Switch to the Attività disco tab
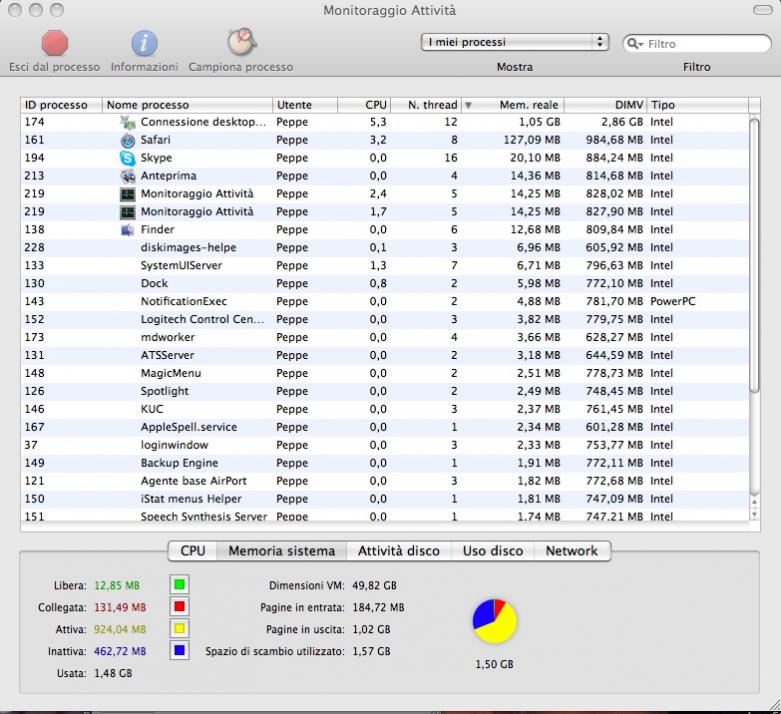 click(398, 551)
